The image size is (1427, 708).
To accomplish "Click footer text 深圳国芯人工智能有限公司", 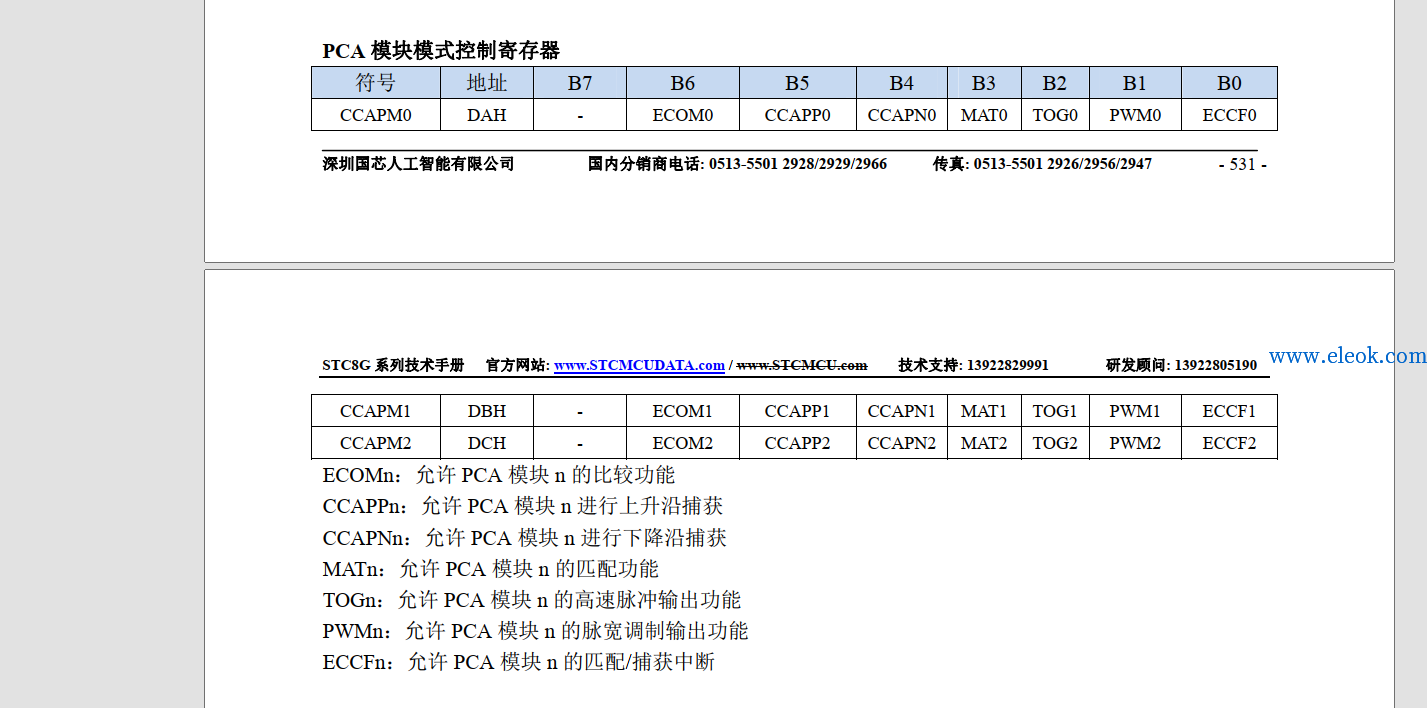I will [x=418, y=164].
